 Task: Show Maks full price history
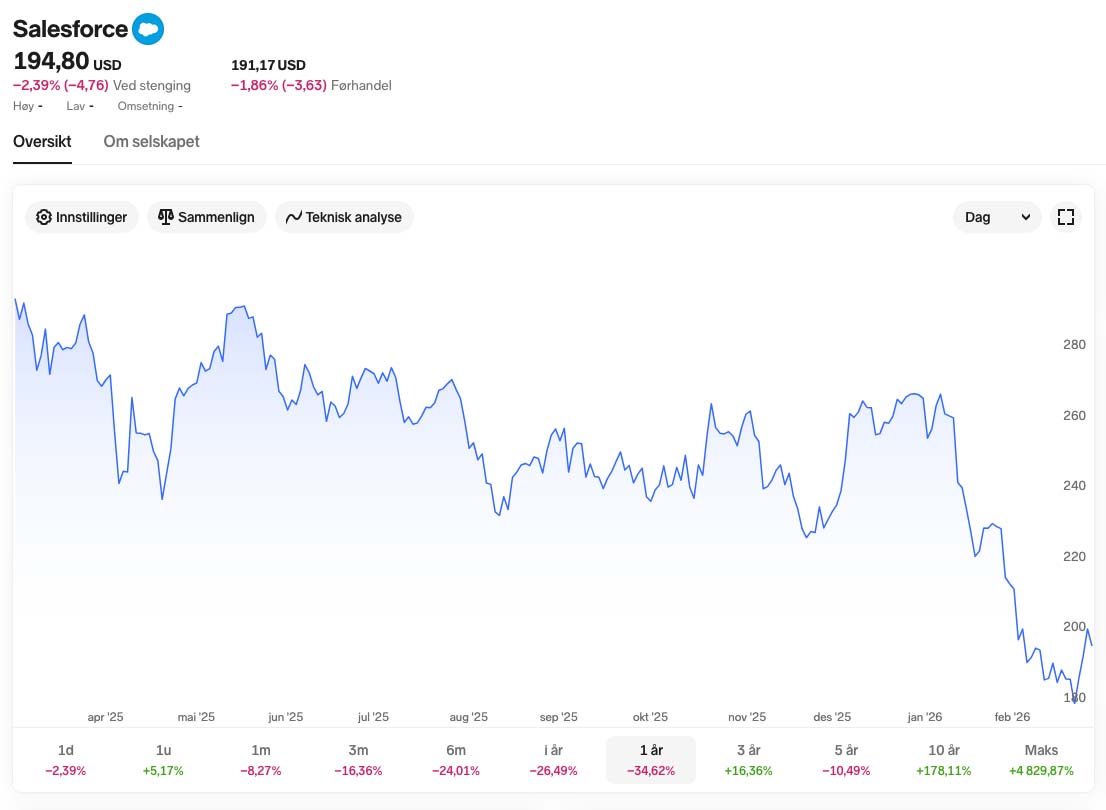pos(1041,760)
